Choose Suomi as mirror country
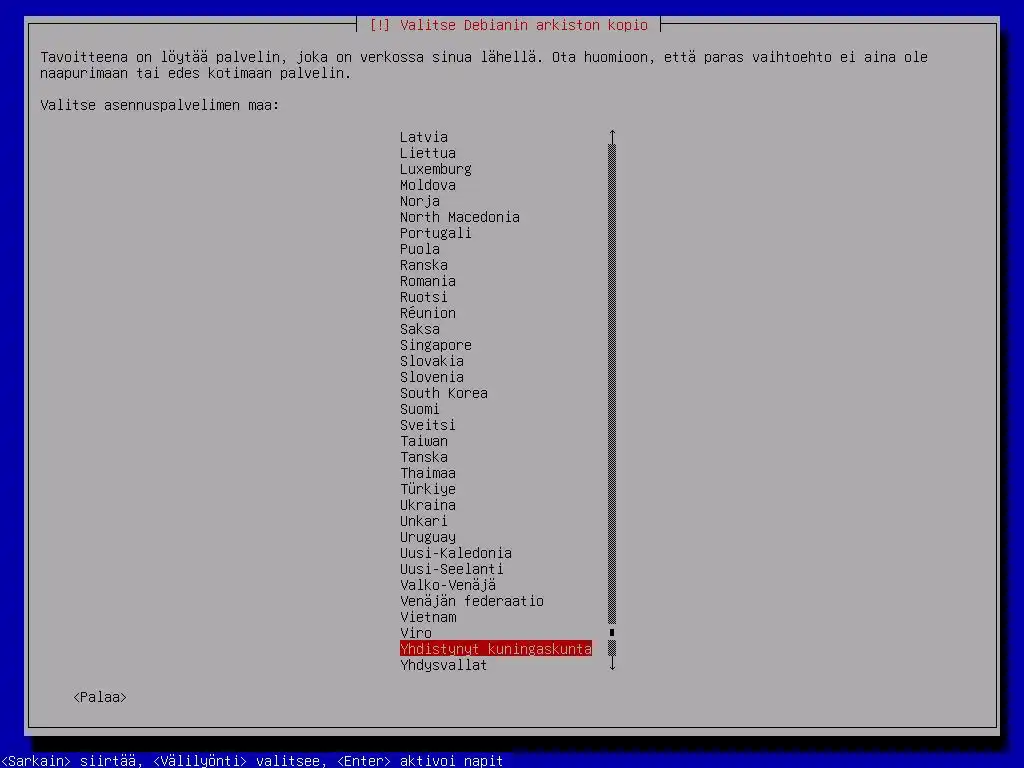 tap(420, 409)
